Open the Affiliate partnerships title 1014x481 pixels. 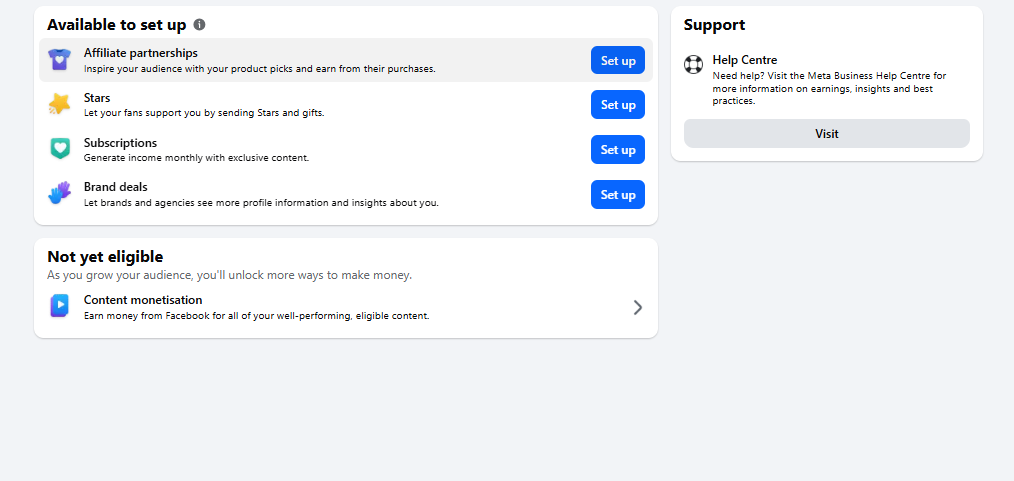point(141,53)
